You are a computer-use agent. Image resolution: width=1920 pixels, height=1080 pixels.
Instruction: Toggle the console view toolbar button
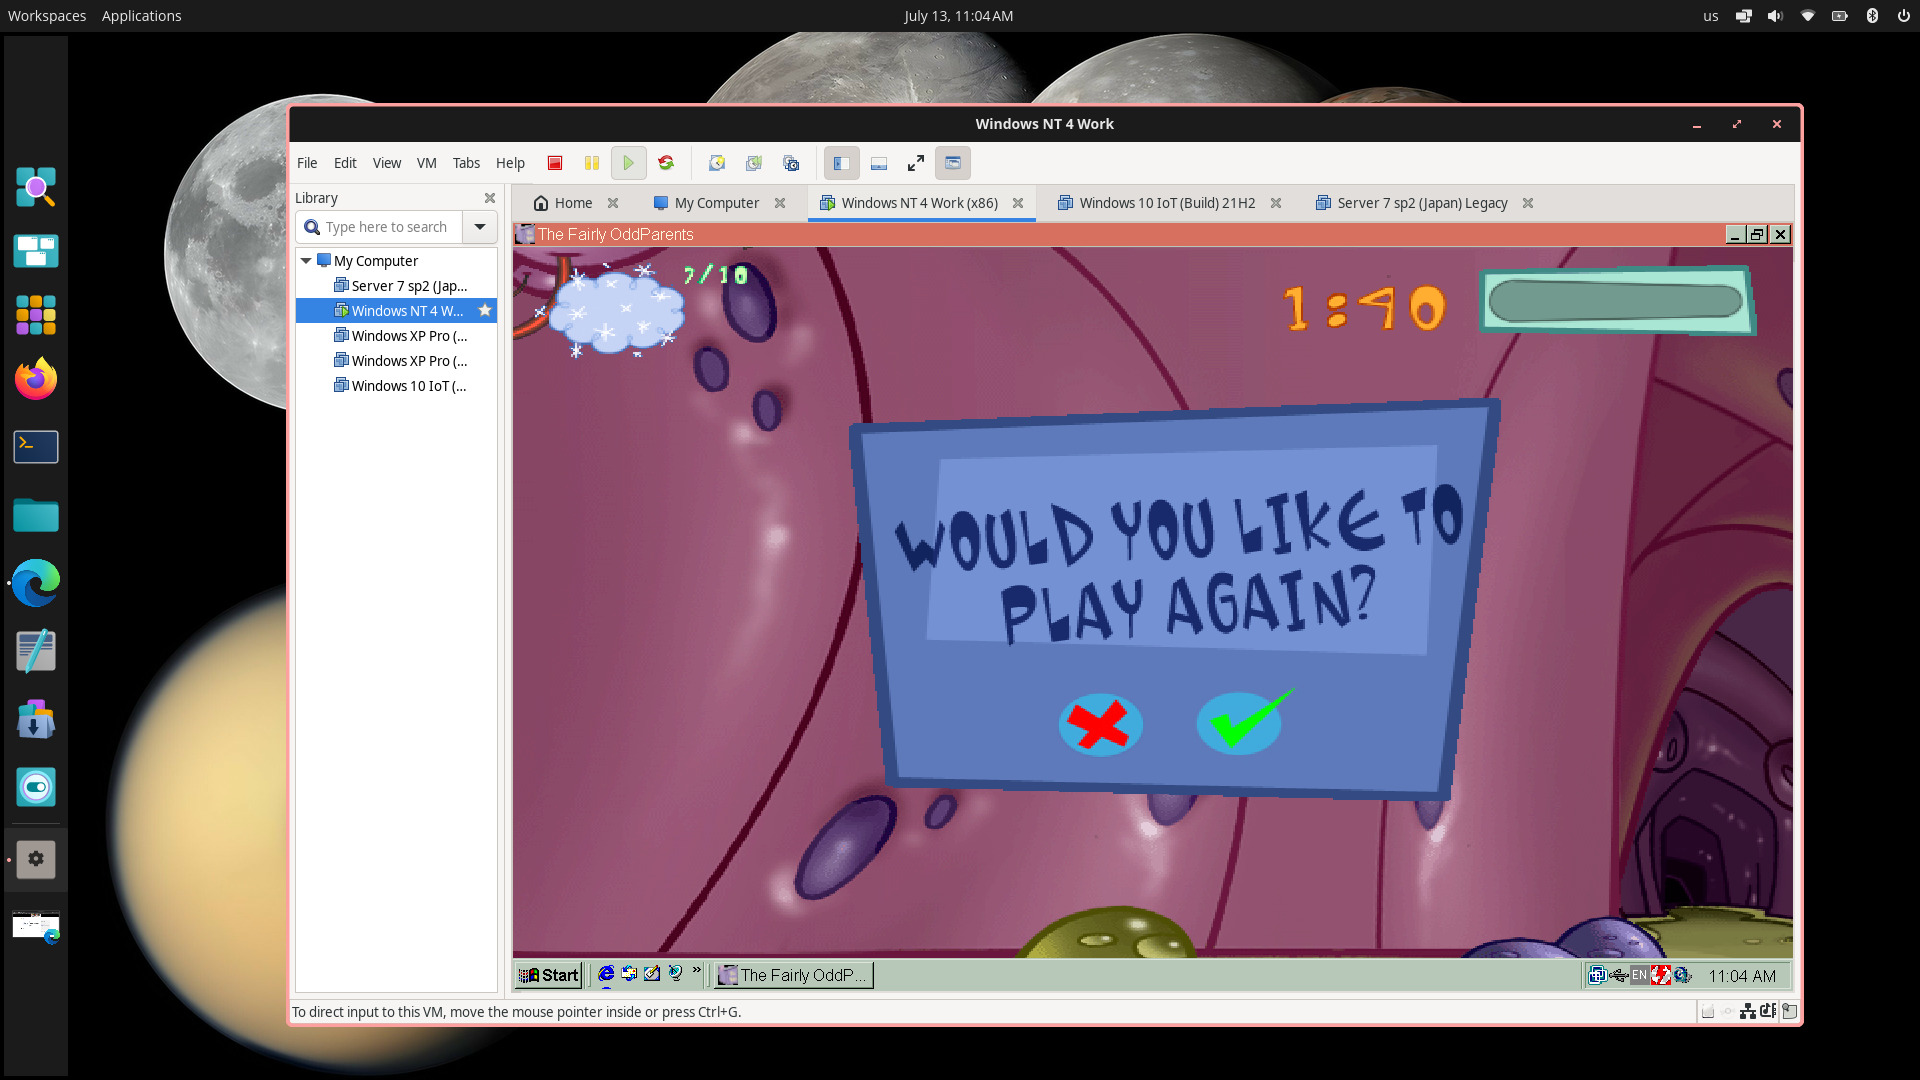[x=953, y=163]
